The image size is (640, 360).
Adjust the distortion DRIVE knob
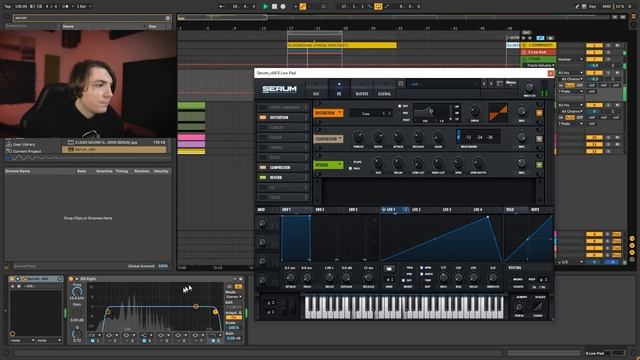tap(475, 111)
